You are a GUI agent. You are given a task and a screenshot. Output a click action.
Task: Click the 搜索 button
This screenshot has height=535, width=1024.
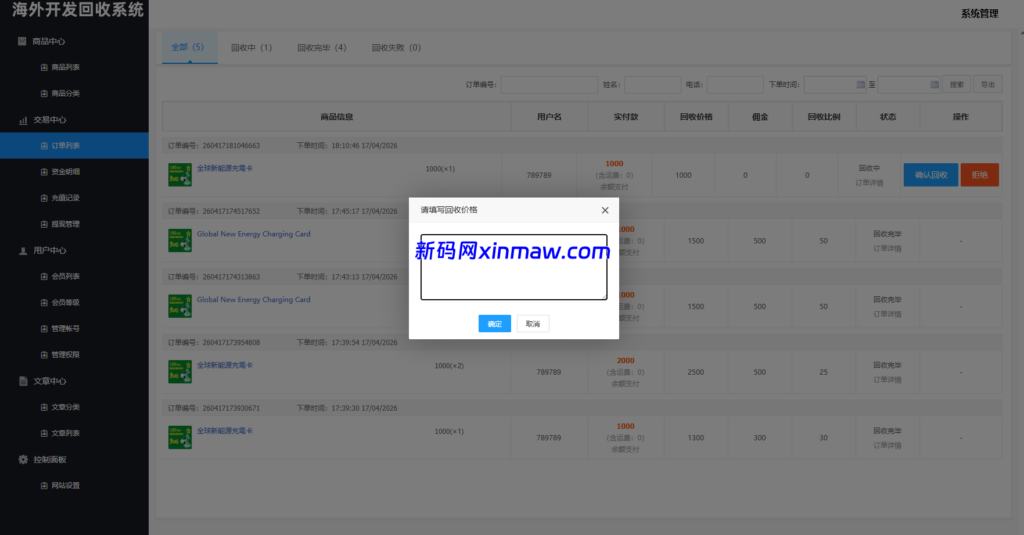coord(956,85)
